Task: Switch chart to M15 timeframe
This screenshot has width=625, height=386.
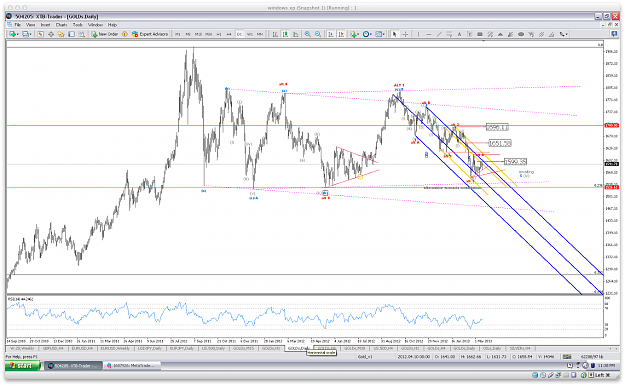Action: click(x=198, y=34)
